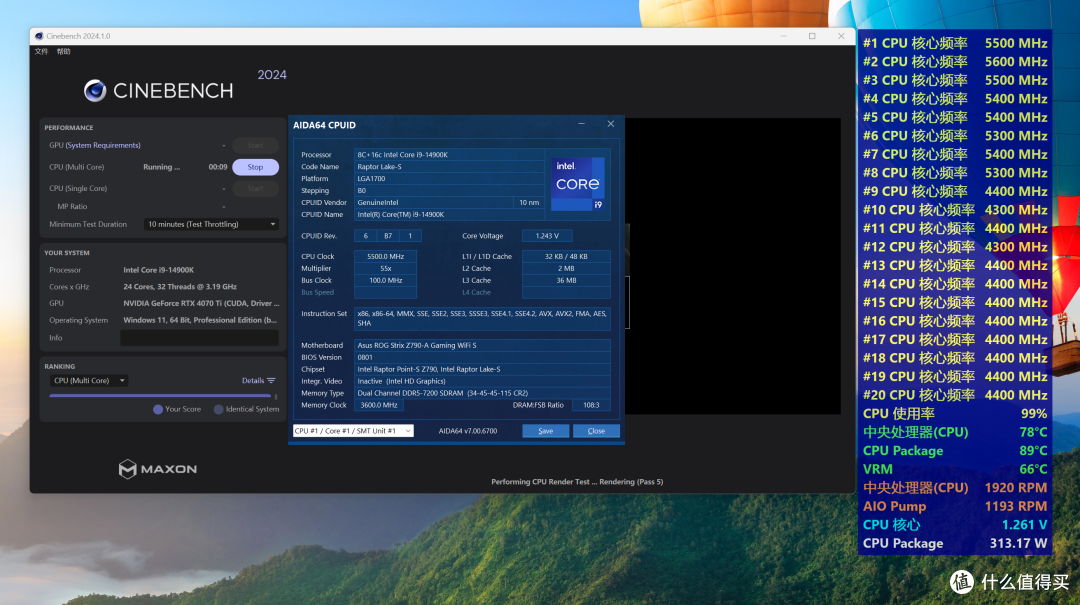Click the #20 CPU 核心频率 sensor row
Image resolution: width=1080 pixels, height=605 pixels.
click(x=955, y=395)
